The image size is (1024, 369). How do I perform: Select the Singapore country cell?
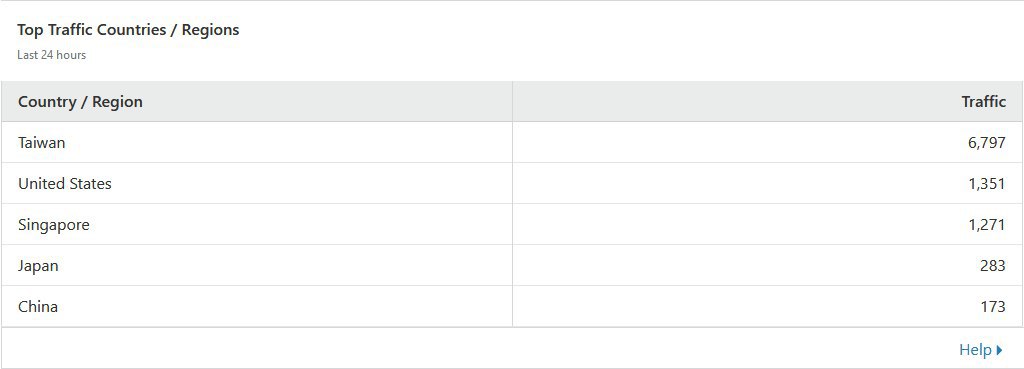click(x=257, y=225)
